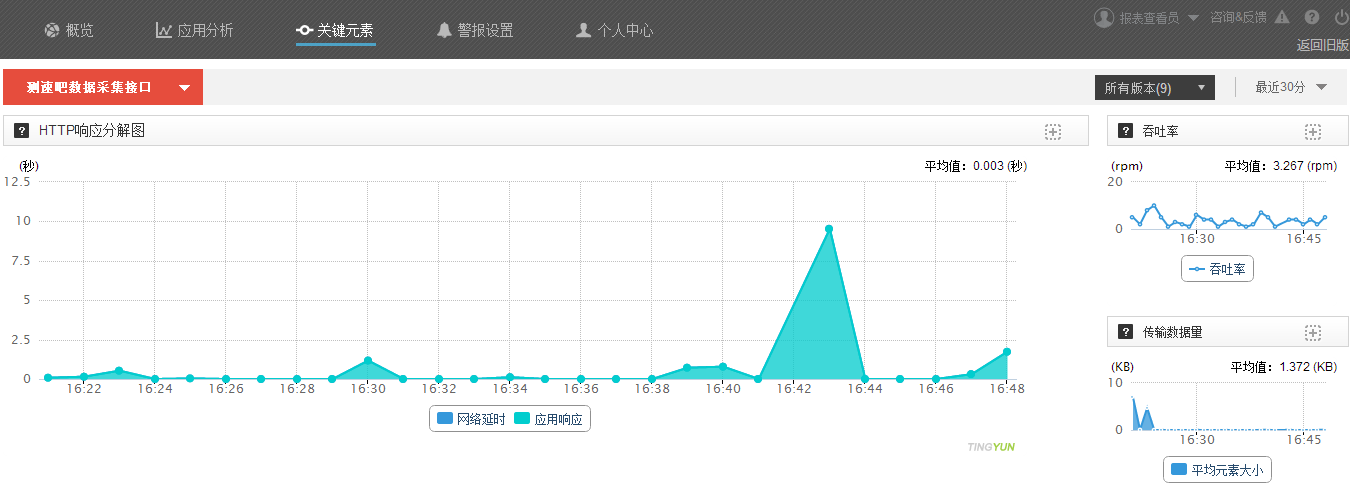Click the help icon beside 传输数据量
The image size is (1361, 504).
pyautogui.click(x=1125, y=332)
